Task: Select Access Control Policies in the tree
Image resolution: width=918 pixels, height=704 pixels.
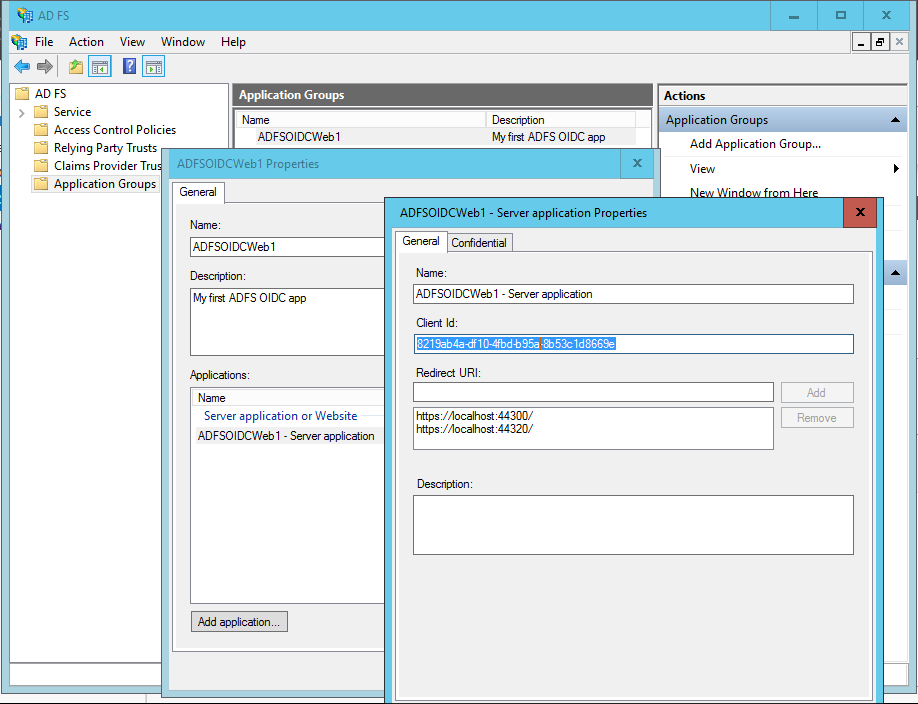Action: [x=115, y=130]
